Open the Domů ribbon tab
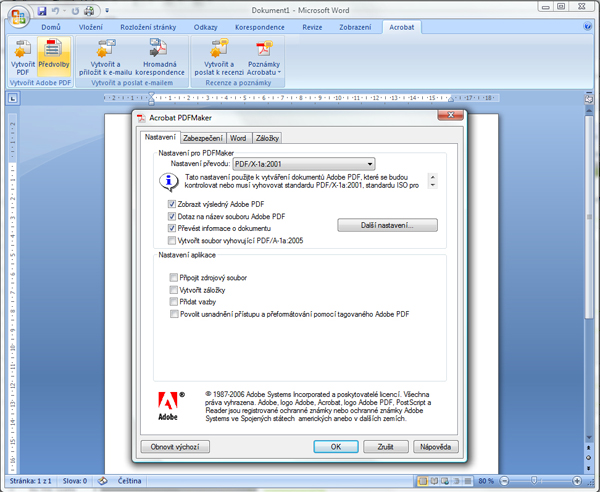This screenshot has width=600, height=492. coord(51,27)
